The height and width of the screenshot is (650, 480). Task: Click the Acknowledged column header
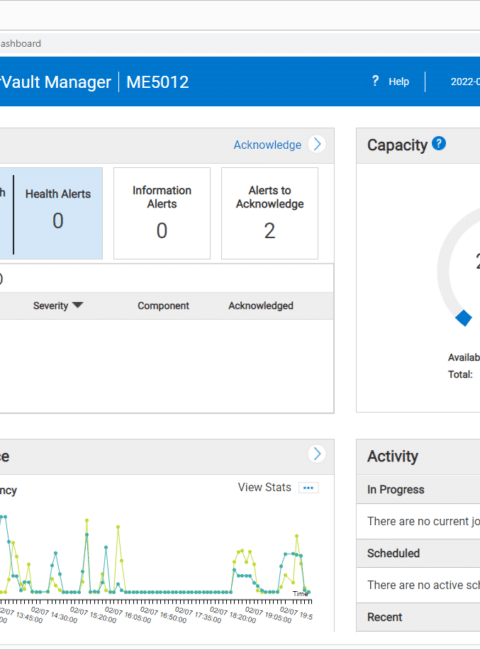(x=261, y=306)
